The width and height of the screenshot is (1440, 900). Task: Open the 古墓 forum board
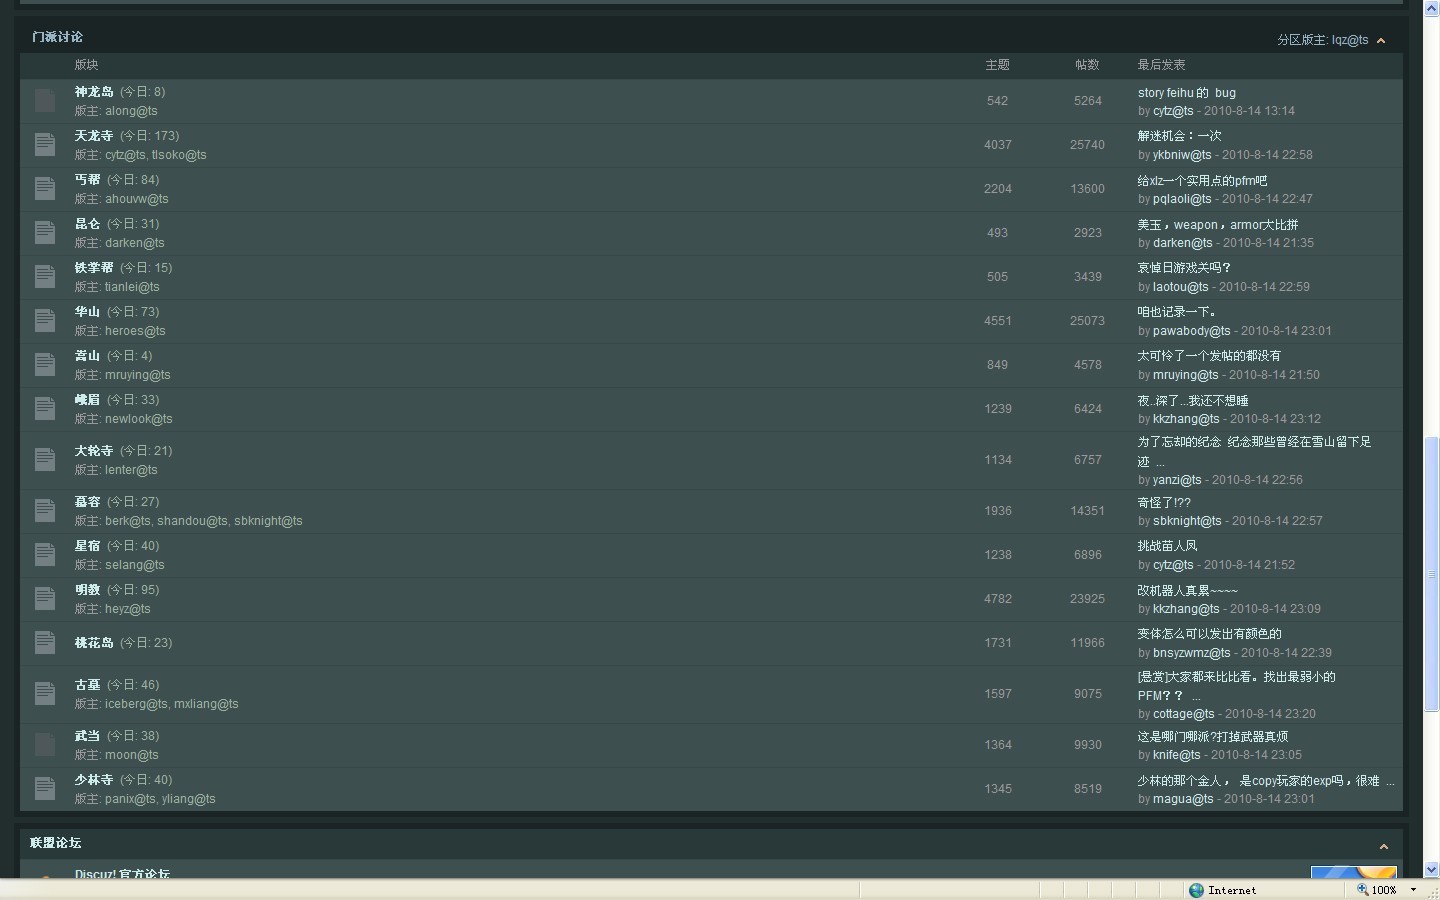point(87,685)
